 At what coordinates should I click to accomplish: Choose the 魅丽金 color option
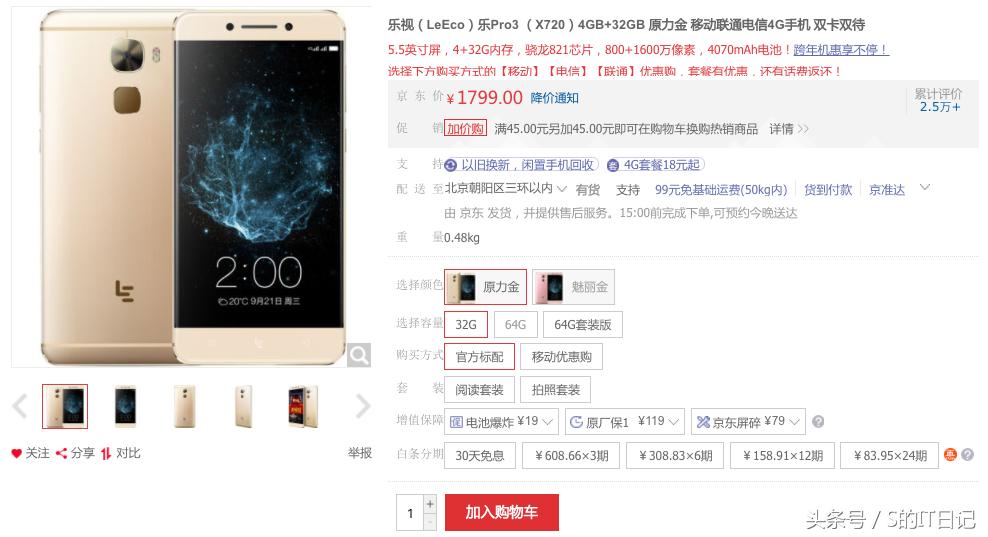coord(573,287)
